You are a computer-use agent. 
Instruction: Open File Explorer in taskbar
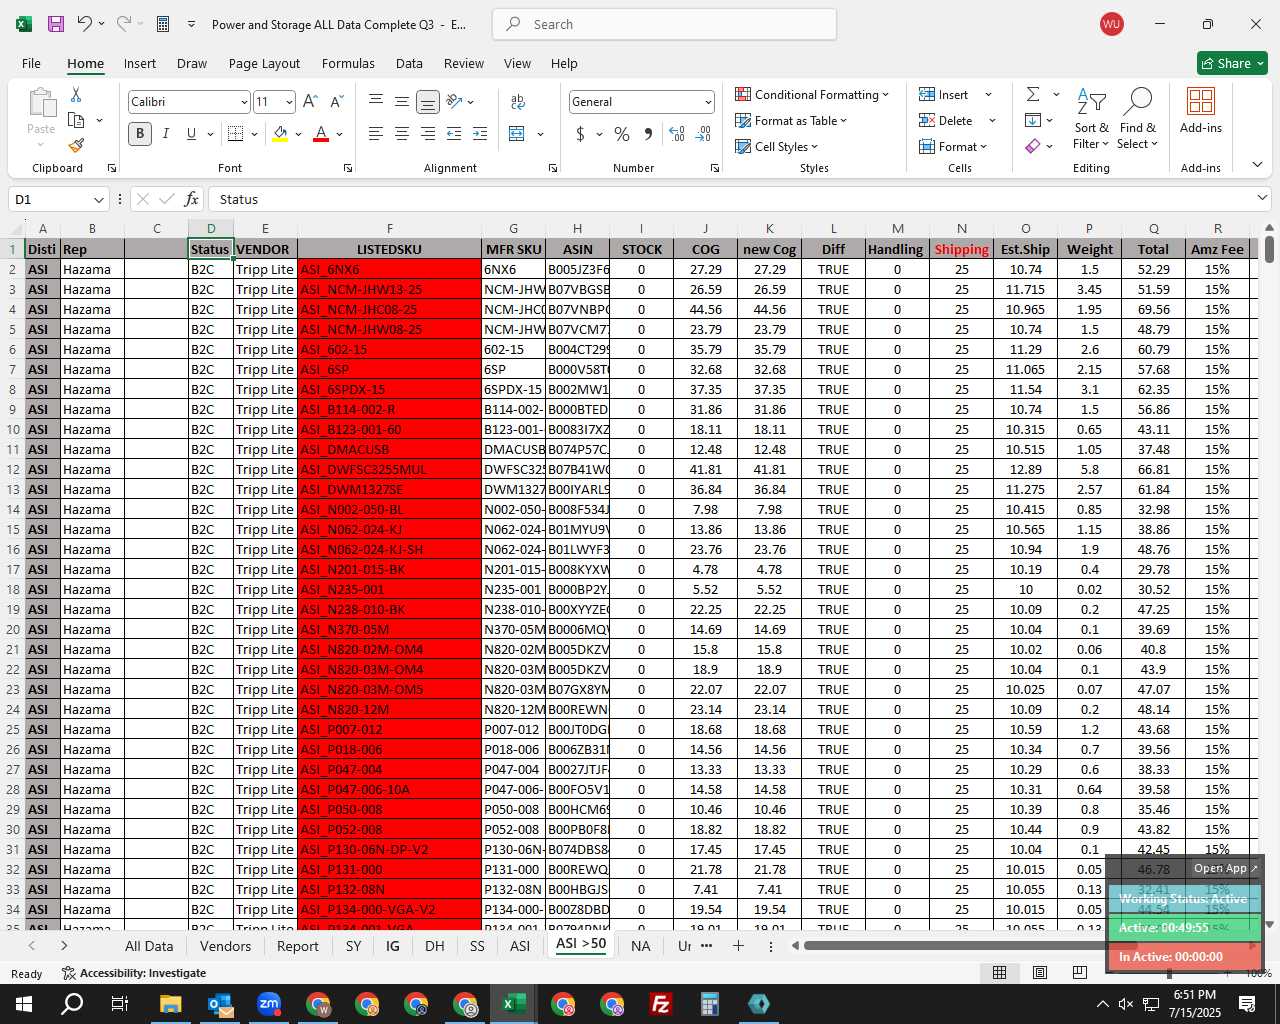point(170,1004)
